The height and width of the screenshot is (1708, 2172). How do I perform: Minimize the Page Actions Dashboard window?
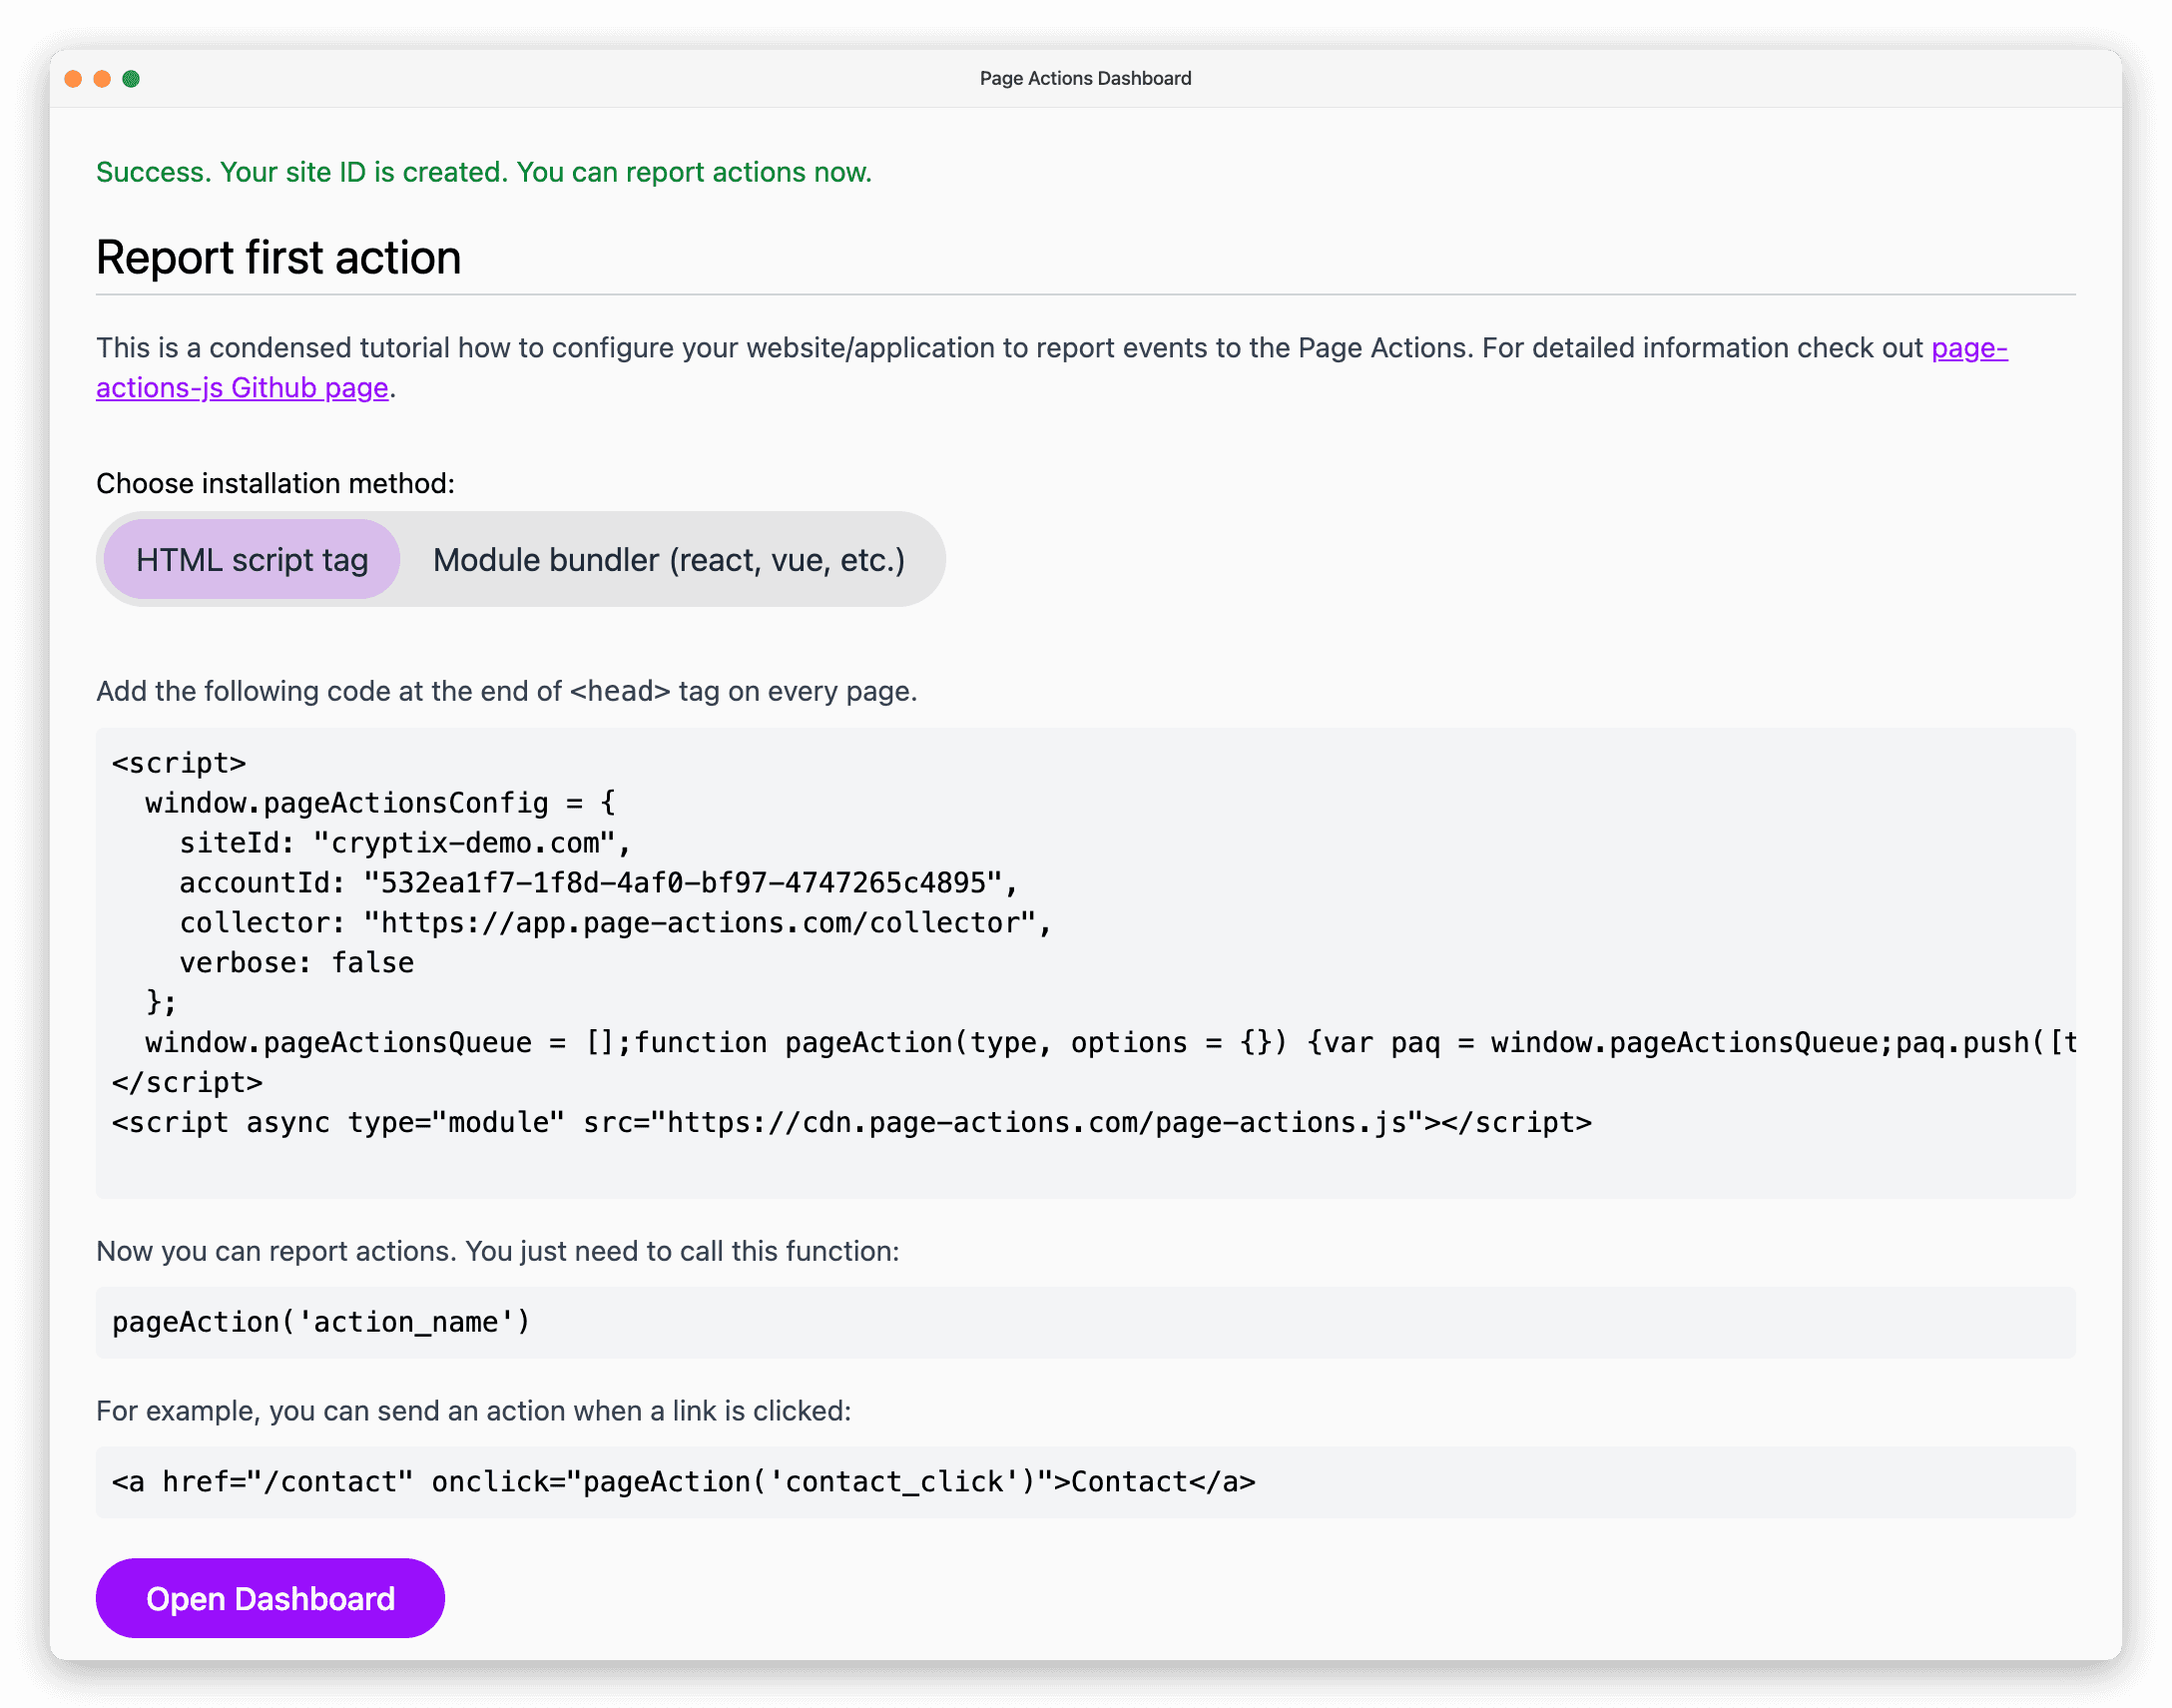tap(102, 78)
